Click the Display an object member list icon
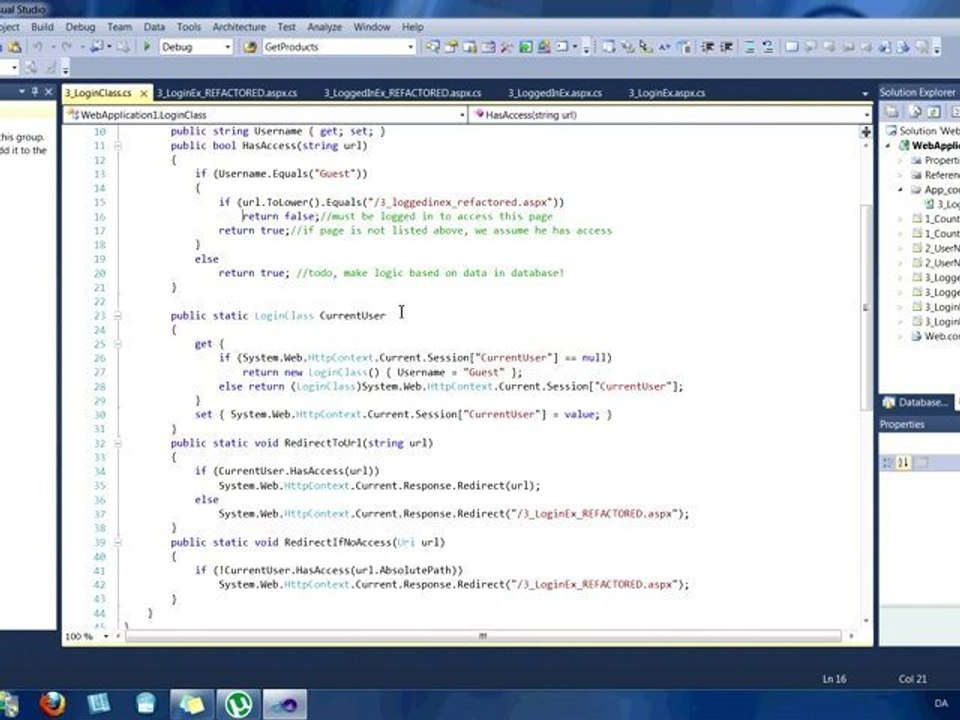The width and height of the screenshot is (960, 720). tap(608, 47)
